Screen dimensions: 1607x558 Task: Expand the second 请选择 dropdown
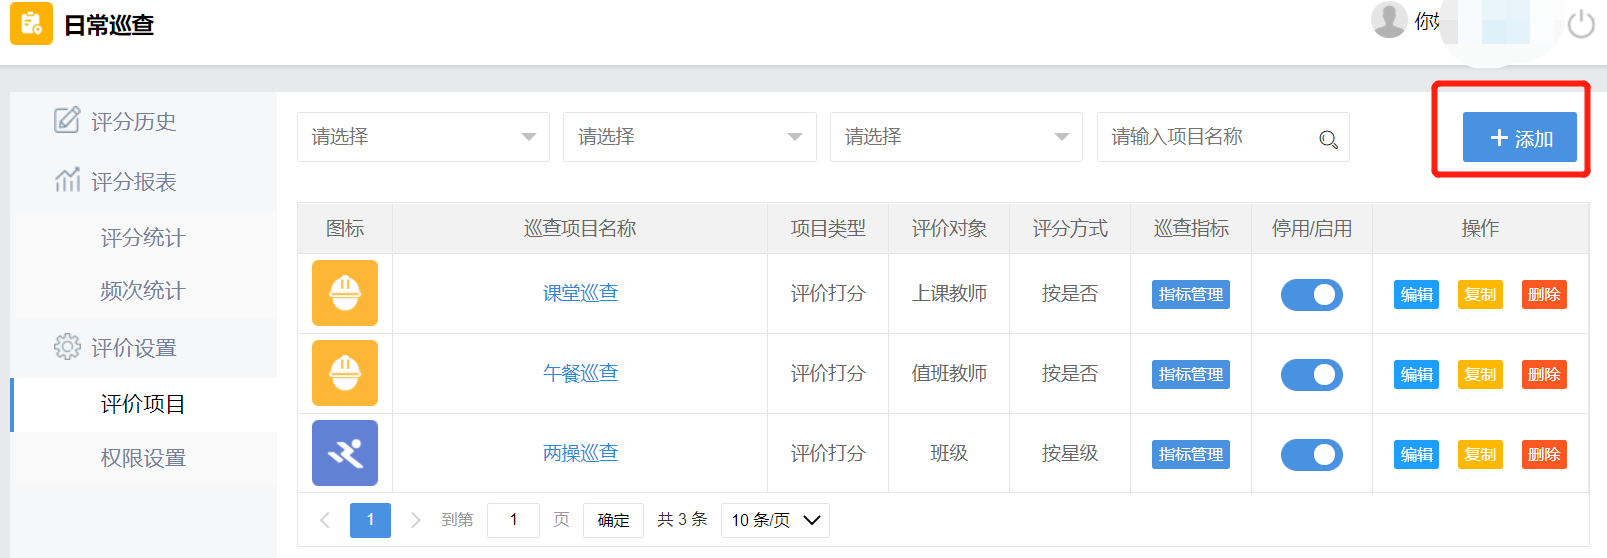pos(689,137)
